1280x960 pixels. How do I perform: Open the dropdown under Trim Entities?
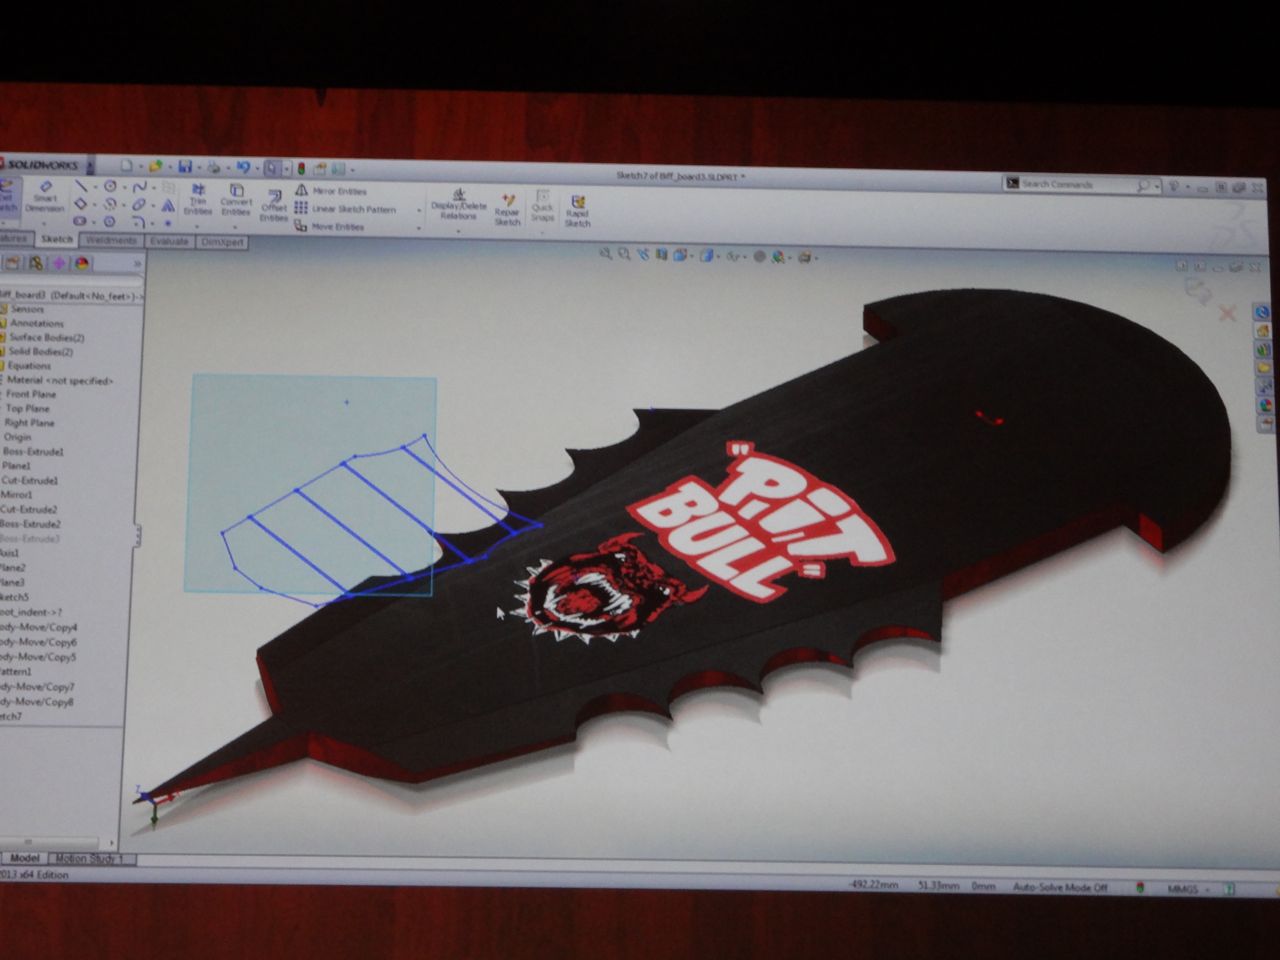[198, 226]
